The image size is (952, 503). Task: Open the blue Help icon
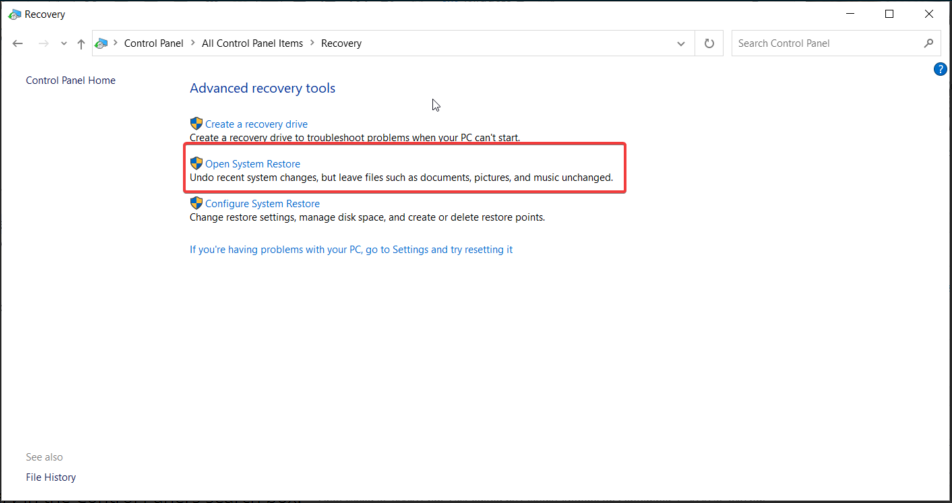coord(940,69)
